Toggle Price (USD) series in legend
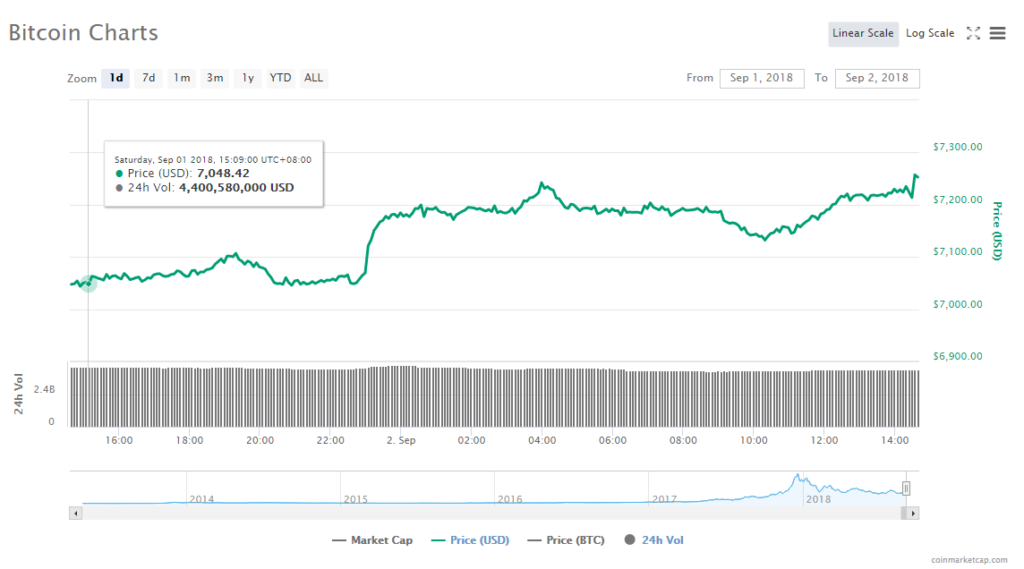Screen dimensions: 1024x569 [x=470, y=540]
